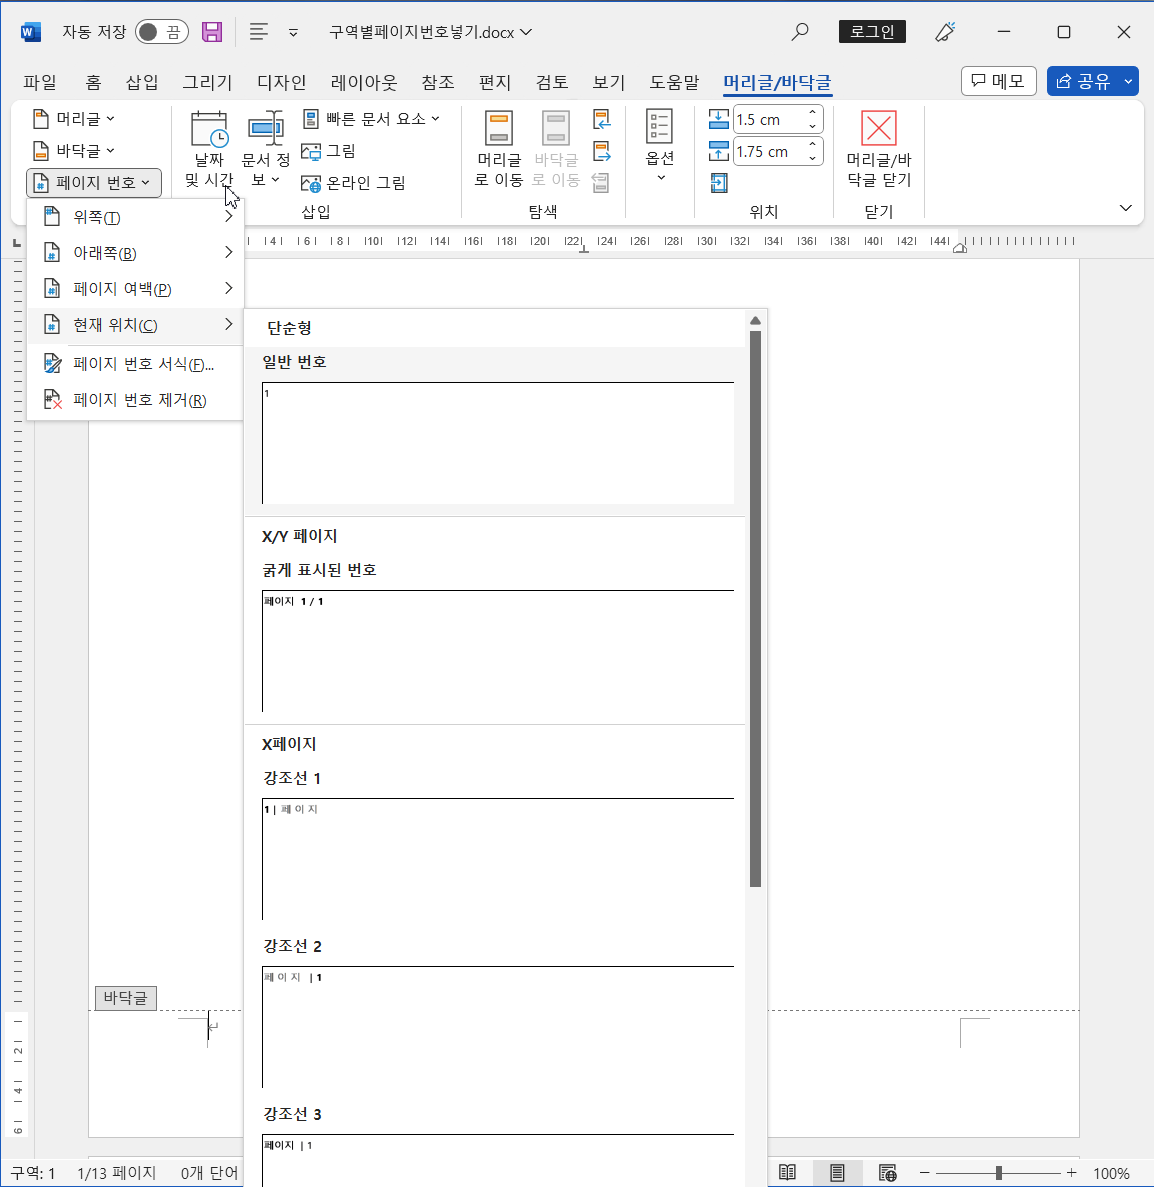1154x1187 pixels.
Task: Toggle the AutoSave switch
Action: click(161, 32)
